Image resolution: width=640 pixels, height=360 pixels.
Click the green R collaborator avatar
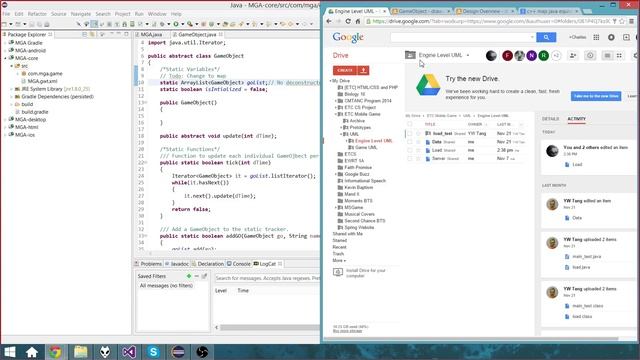pos(543,56)
